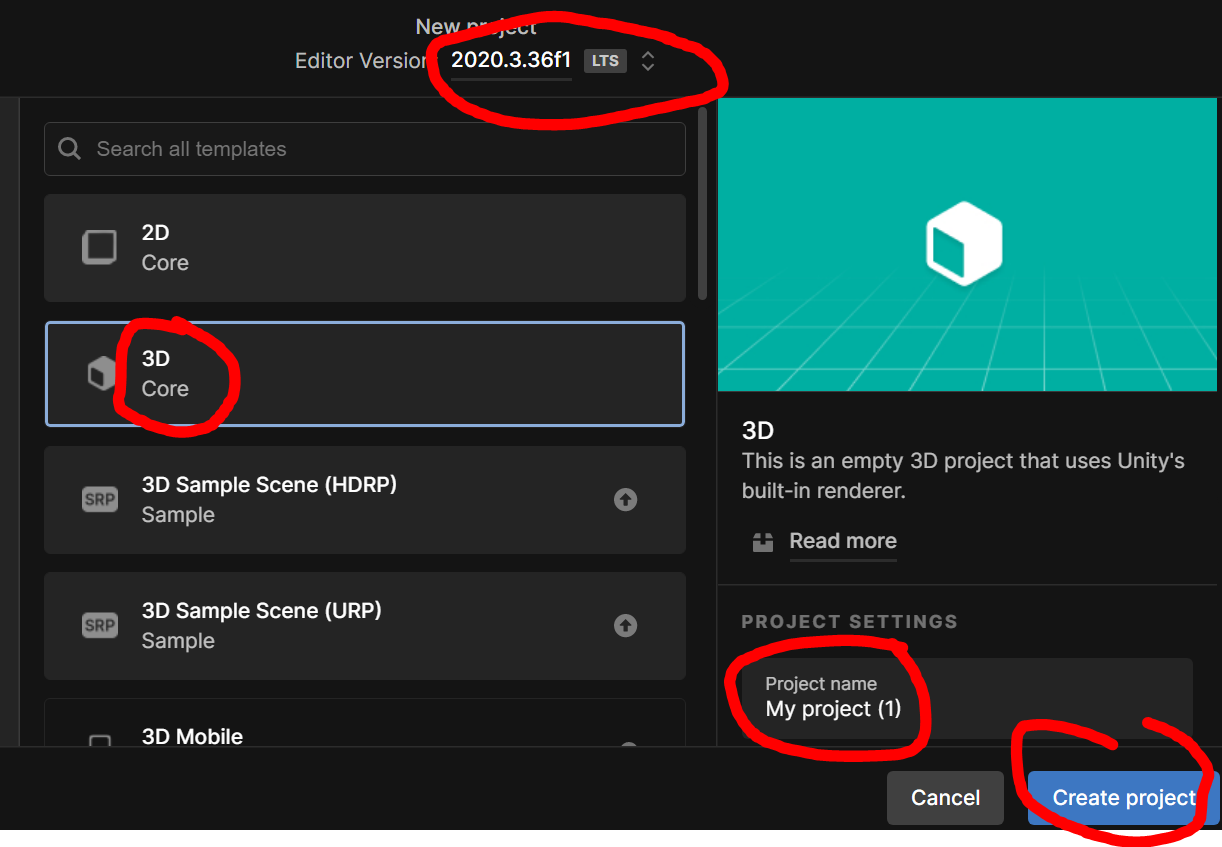Click the icon beside Read more

point(763,542)
